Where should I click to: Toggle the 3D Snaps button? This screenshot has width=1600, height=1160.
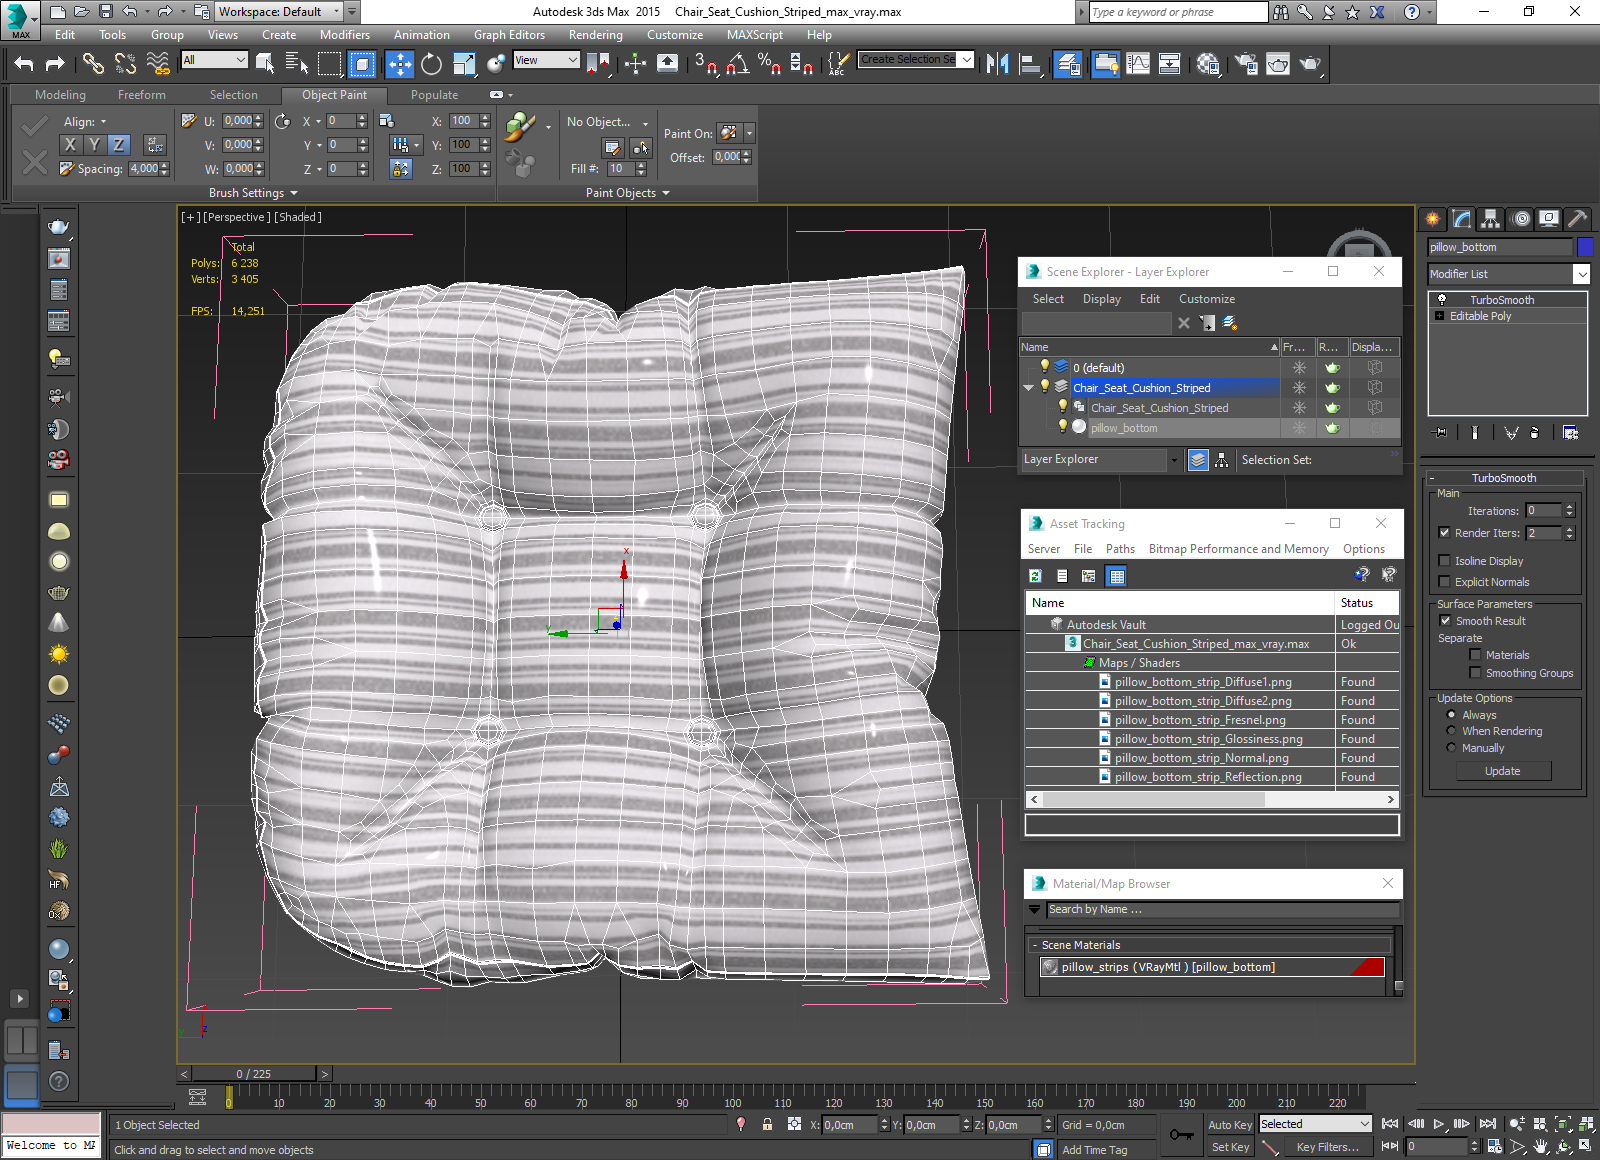point(706,64)
